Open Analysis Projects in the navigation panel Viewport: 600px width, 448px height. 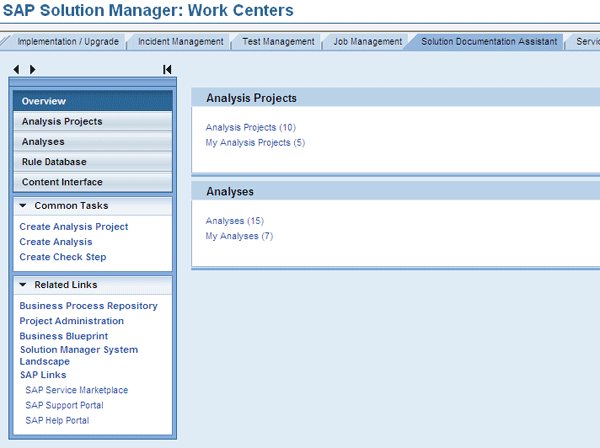pyautogui.click(x=93, y=121)
